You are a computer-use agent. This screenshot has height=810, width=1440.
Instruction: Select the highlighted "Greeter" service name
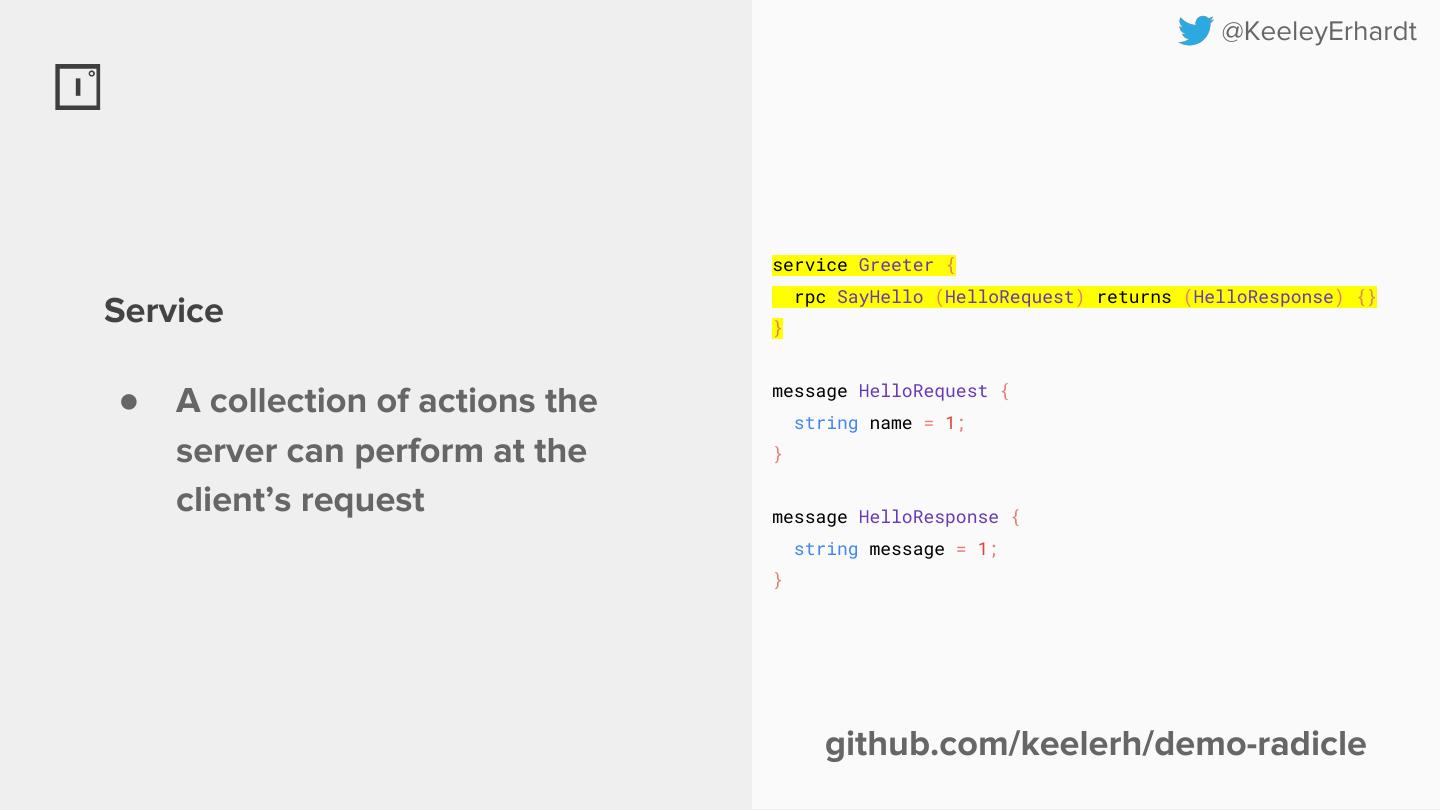point(896,265)
